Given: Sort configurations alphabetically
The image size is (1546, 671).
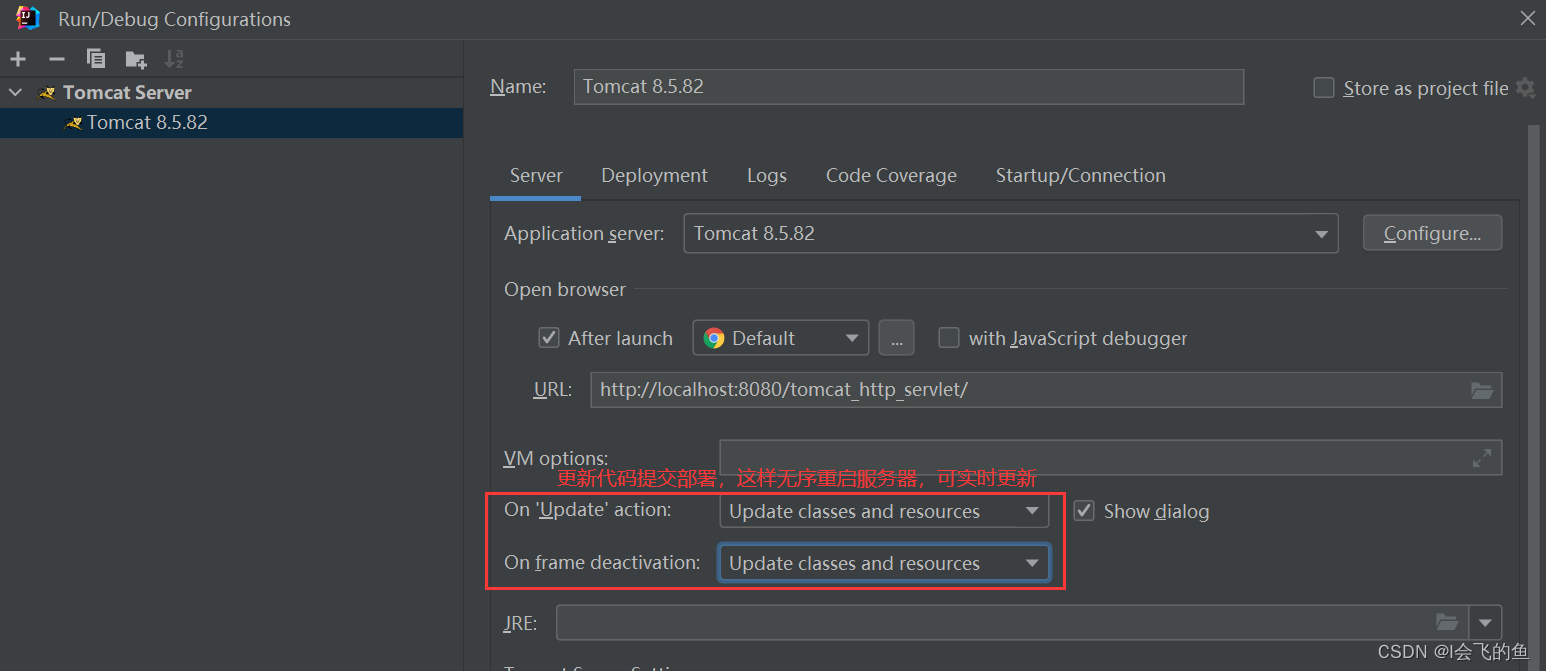Looking at the screenshot, I should (x=174, y=59).
